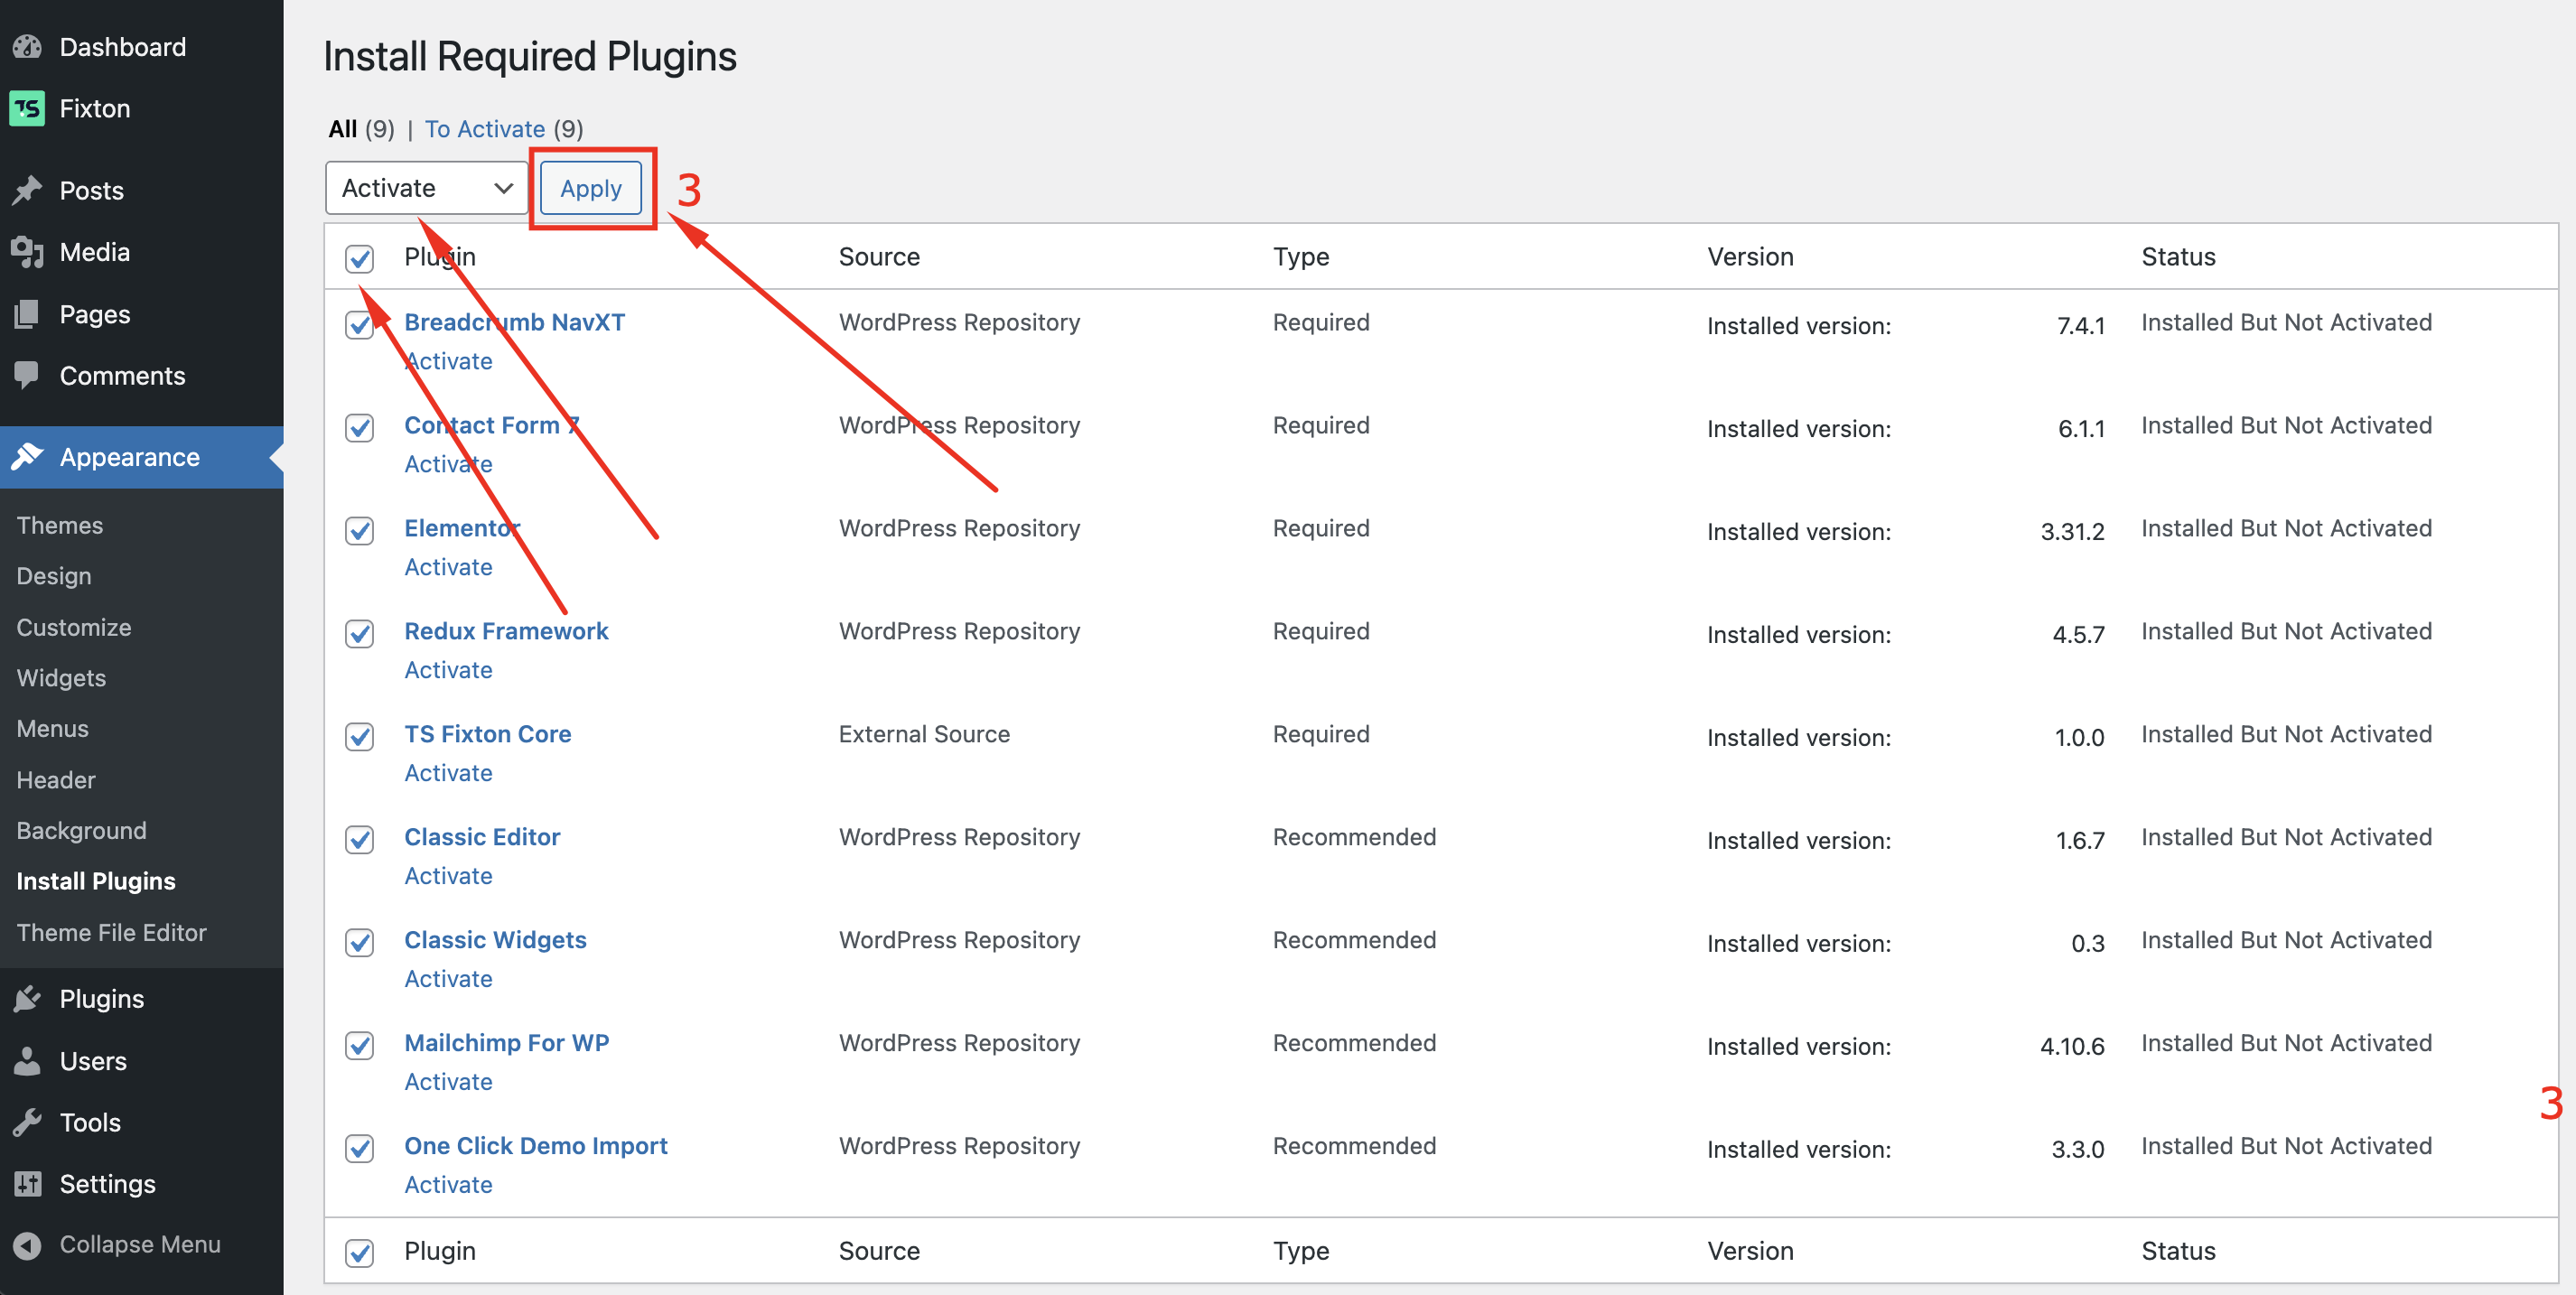Click the Plugins plug icon
The image size is (2576, 1295).
27,998
